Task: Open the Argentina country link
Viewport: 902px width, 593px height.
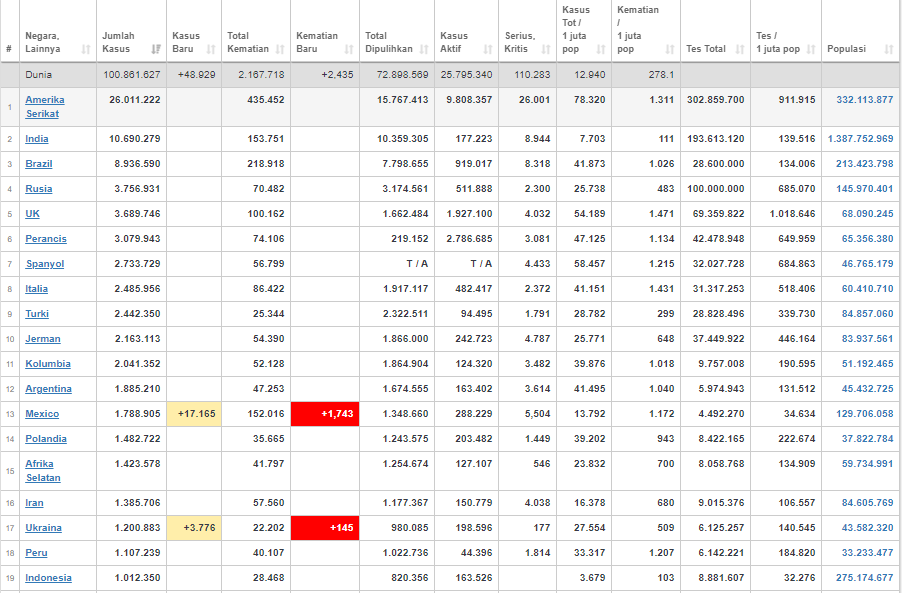Action: 48,389
